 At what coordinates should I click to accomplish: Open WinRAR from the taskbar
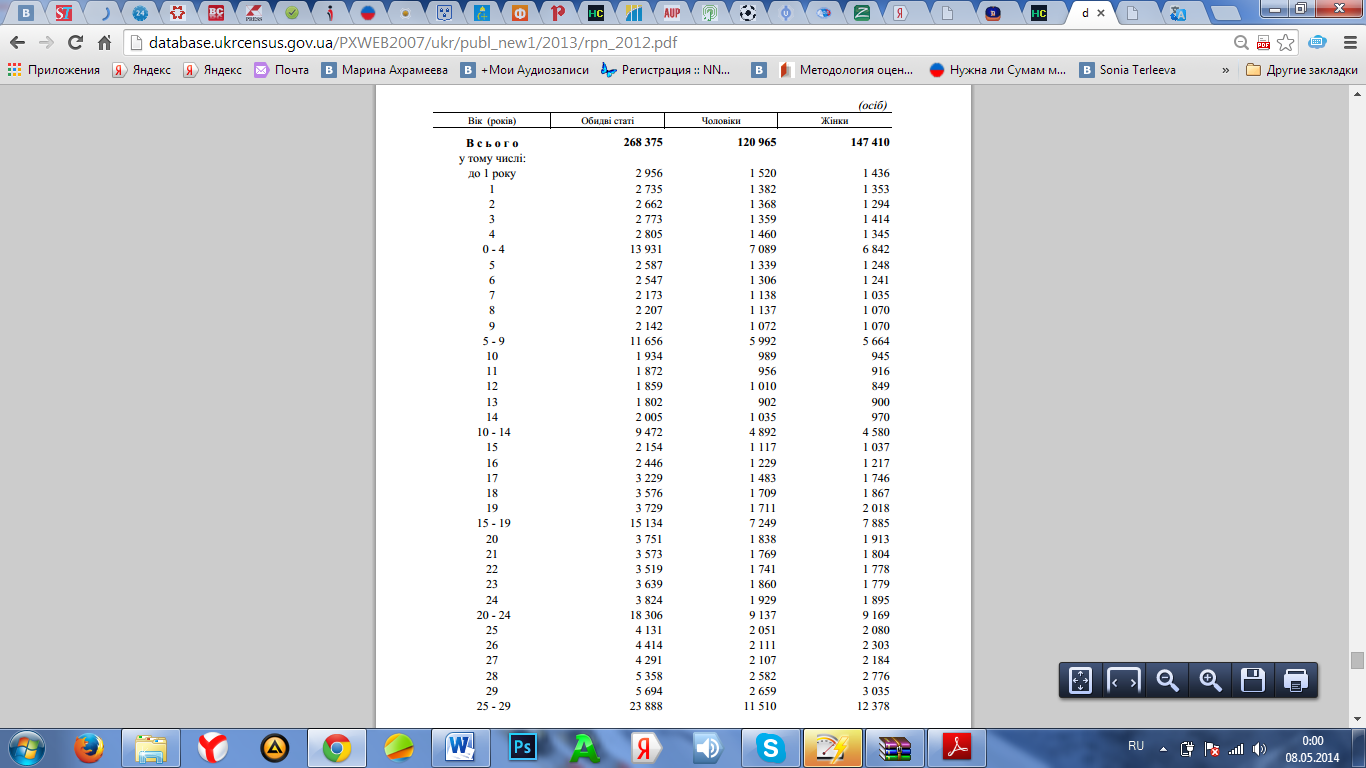coord(894,747)
